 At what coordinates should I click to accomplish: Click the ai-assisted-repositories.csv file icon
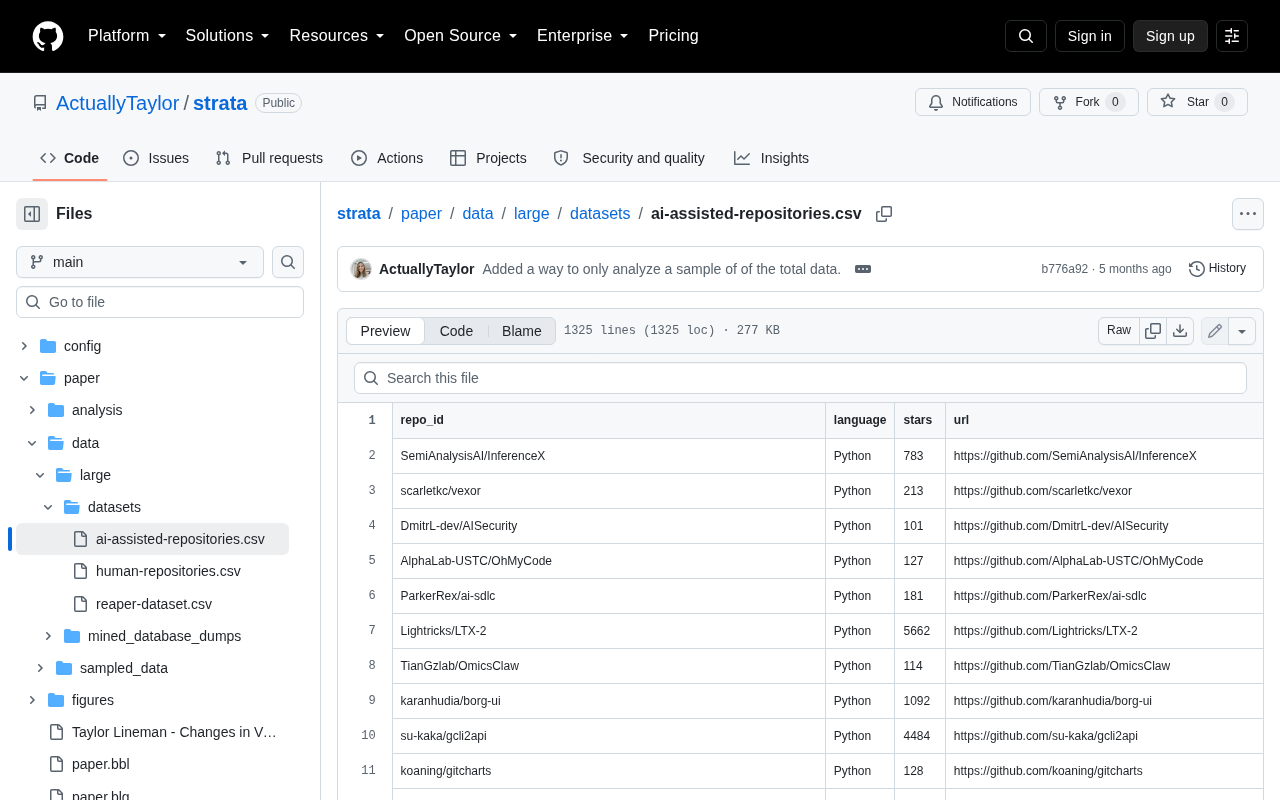[80, 539]
